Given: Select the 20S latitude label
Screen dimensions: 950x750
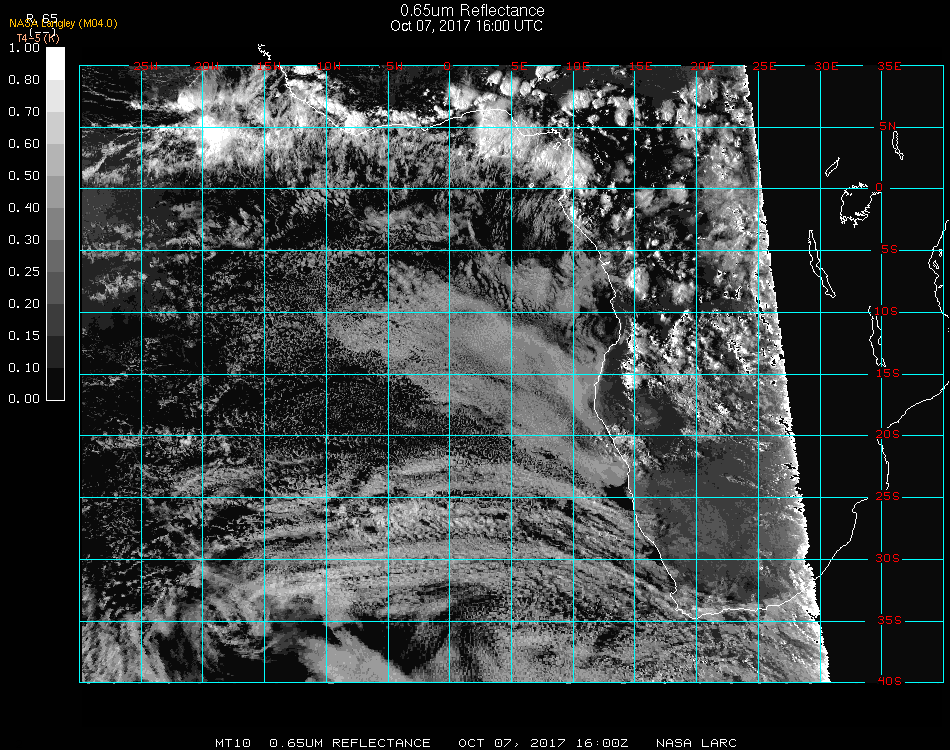Looking at the screenshot, I should click(888, 435).
